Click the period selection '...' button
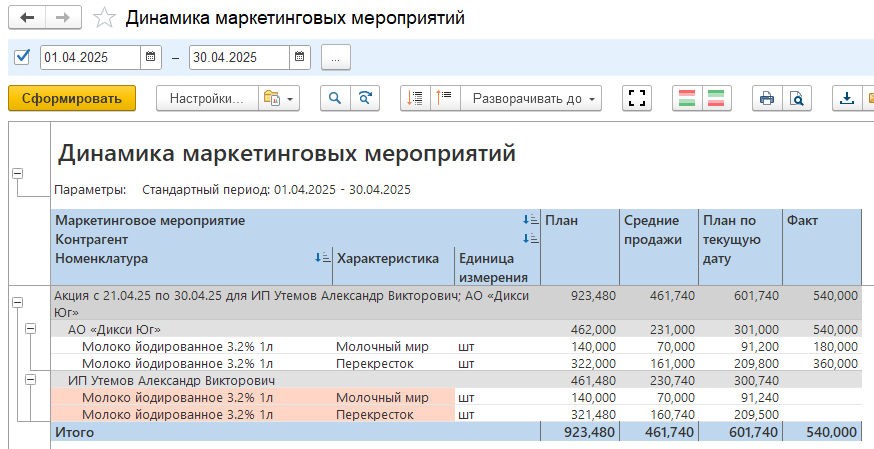The width and height of the screenshot is (874, 449). 335,58
